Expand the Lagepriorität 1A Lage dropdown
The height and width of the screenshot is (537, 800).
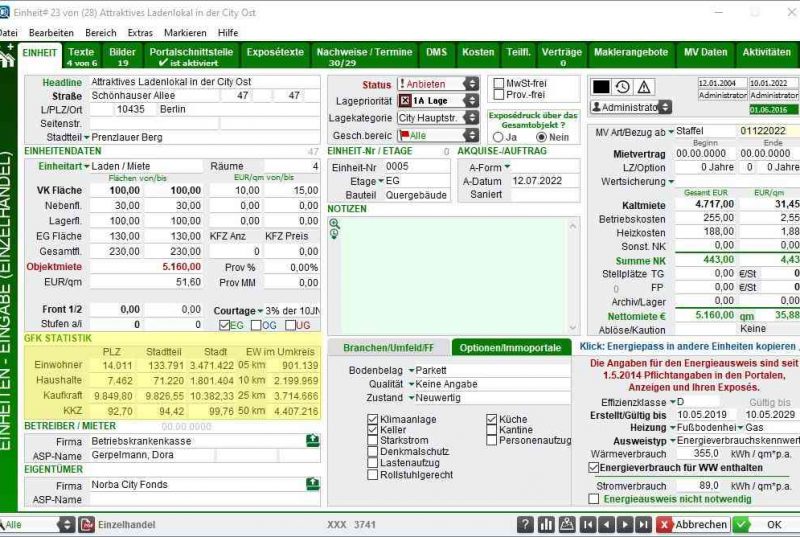471,101
